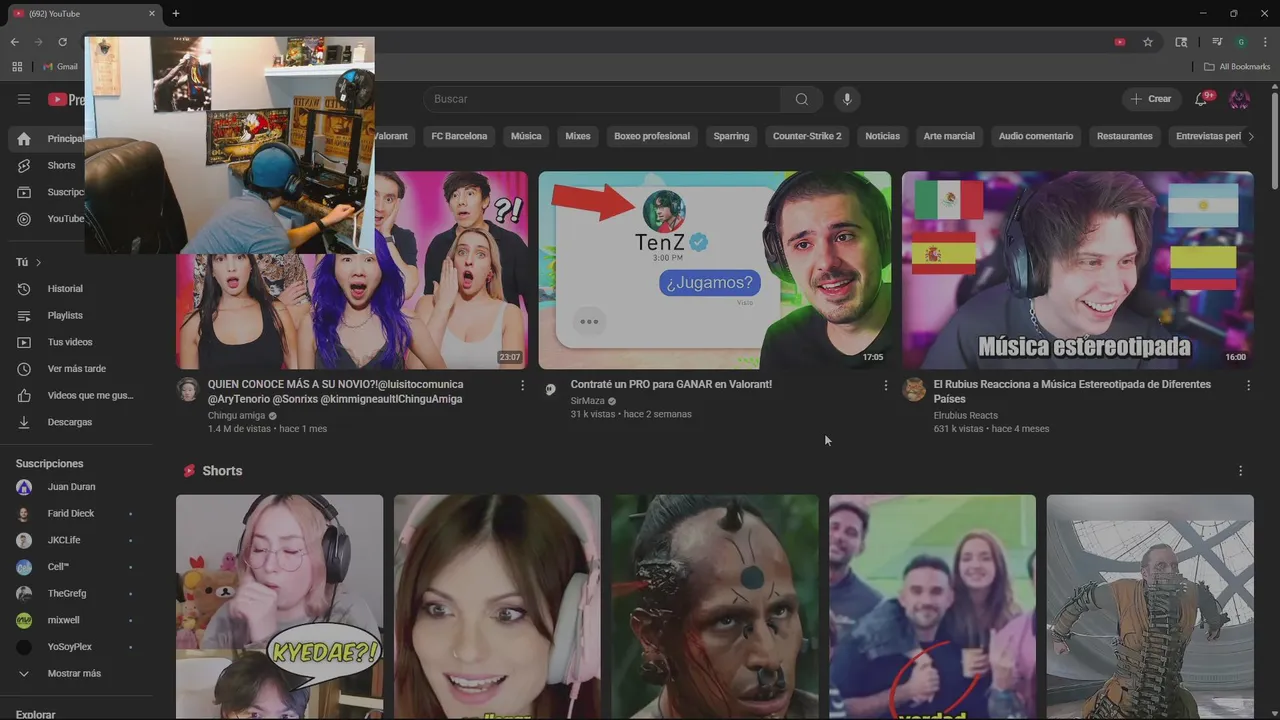Open the account avatar menu in YouTube
Screen dimensions: 1280x720
pos(1239,99)
